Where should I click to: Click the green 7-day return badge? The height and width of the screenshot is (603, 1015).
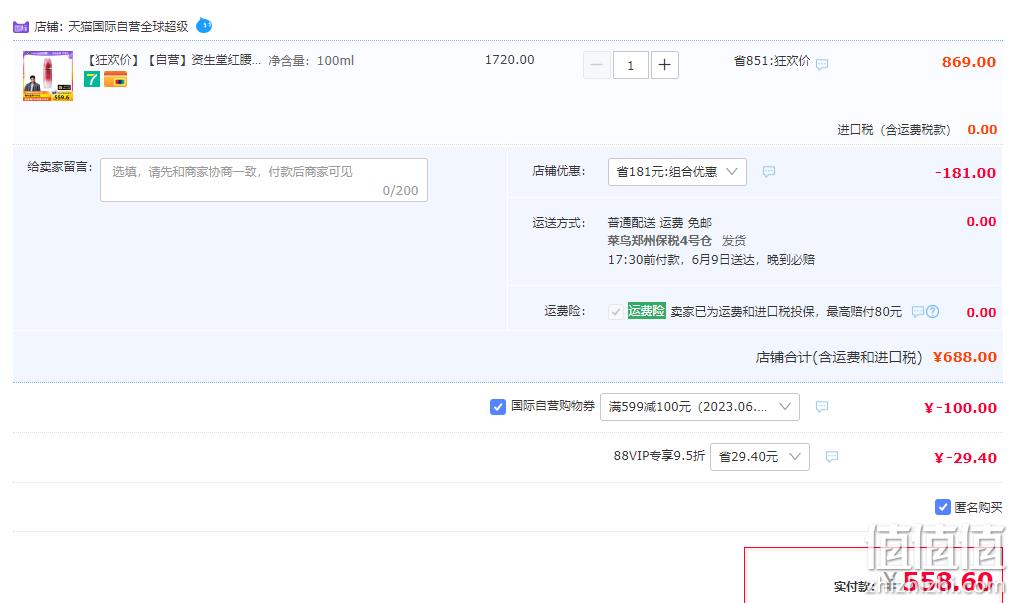[92, 79]
